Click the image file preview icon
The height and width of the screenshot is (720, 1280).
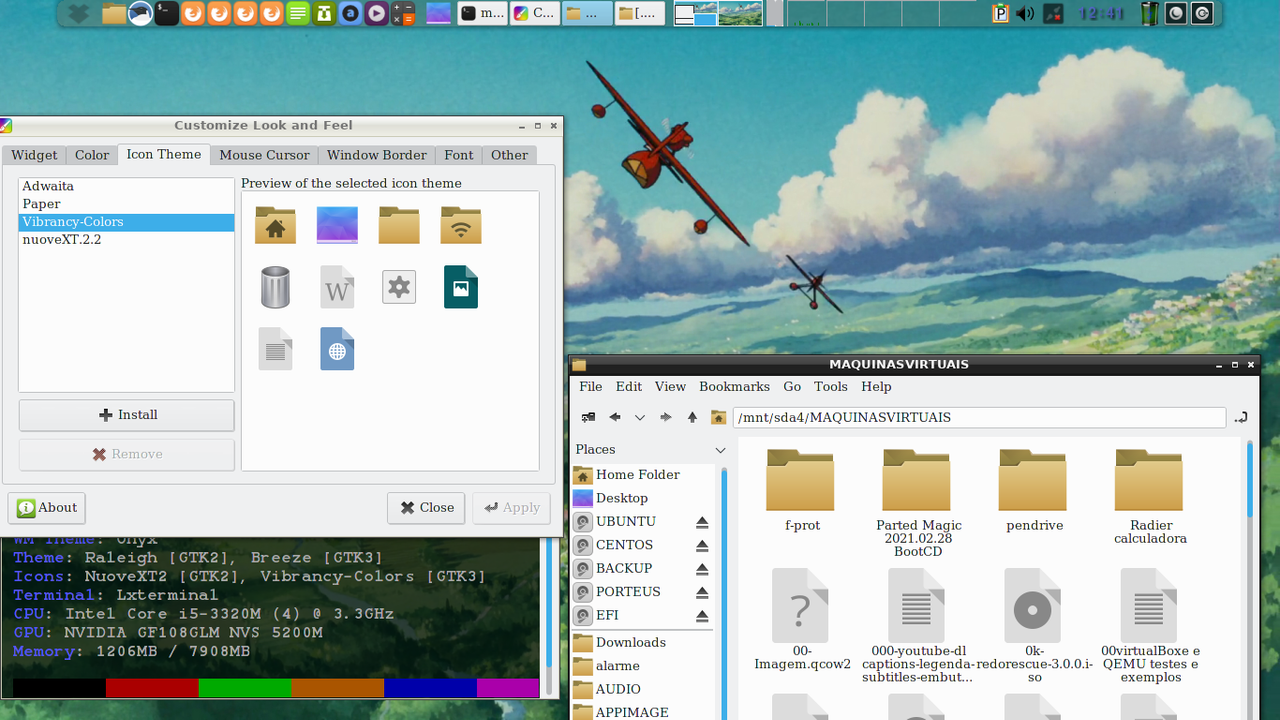(x=461, y=287)
